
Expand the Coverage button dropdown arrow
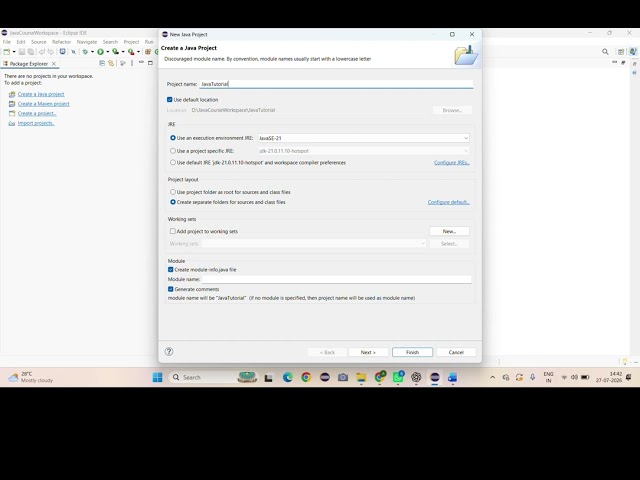(x=123, y=52)
